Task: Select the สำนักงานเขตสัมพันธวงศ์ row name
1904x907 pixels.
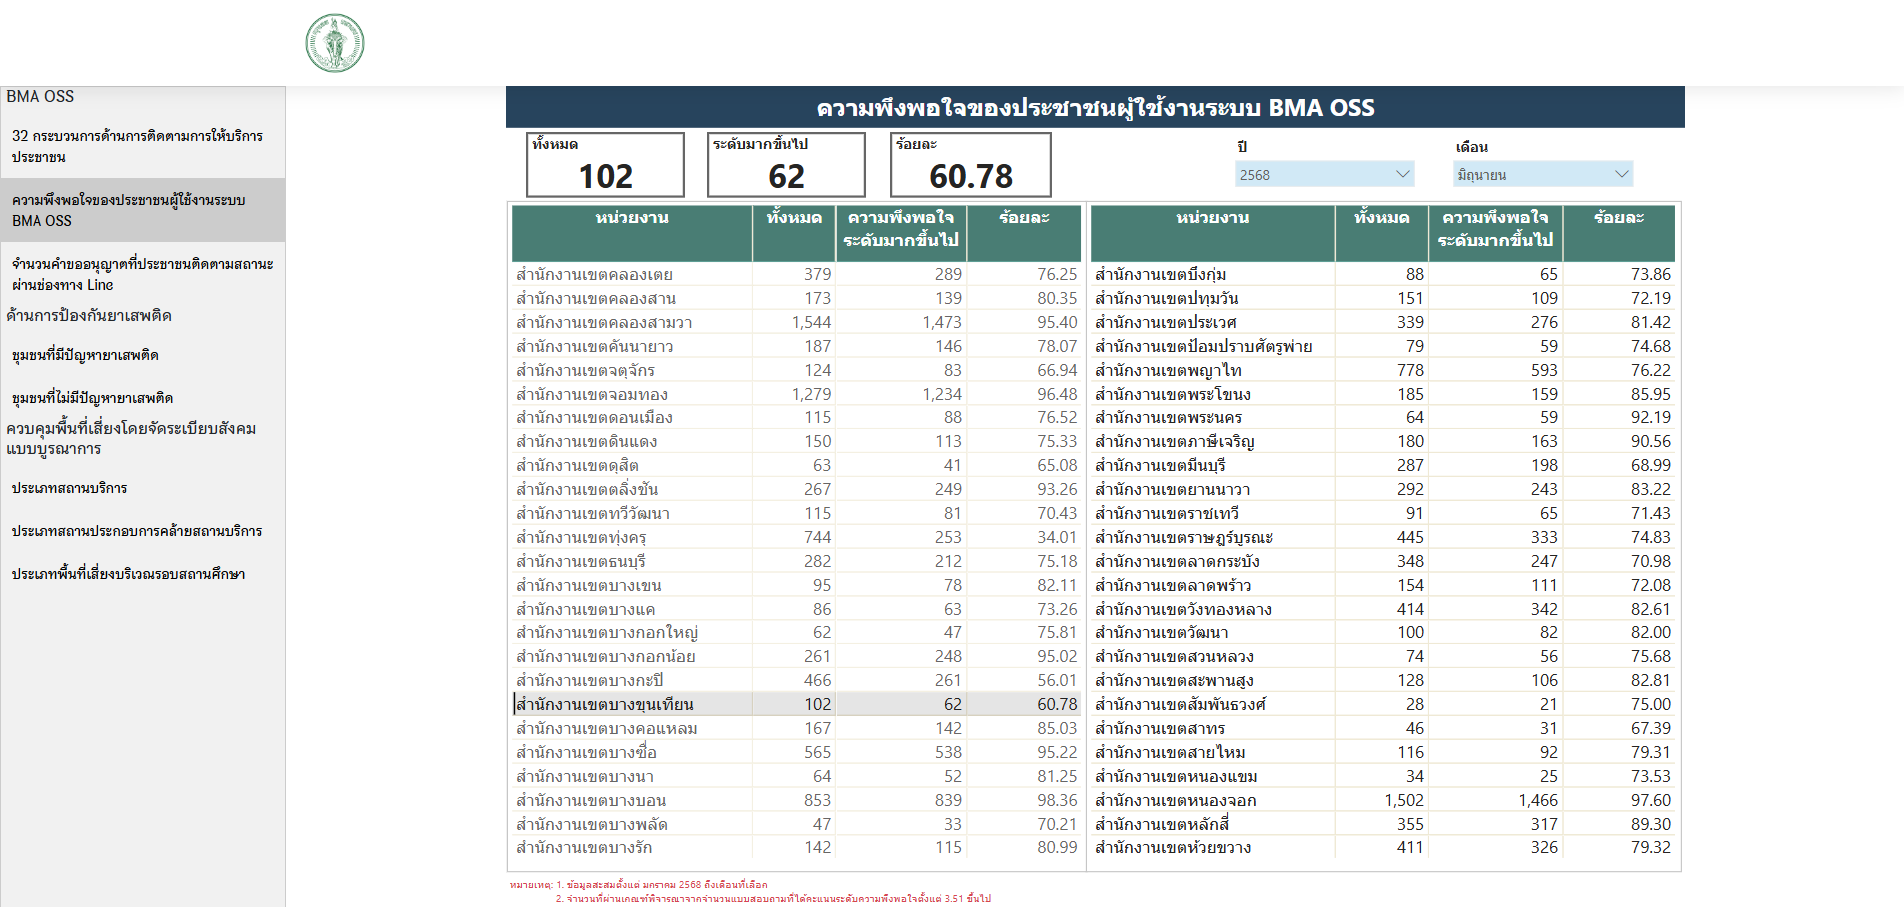Action: 1181,704
